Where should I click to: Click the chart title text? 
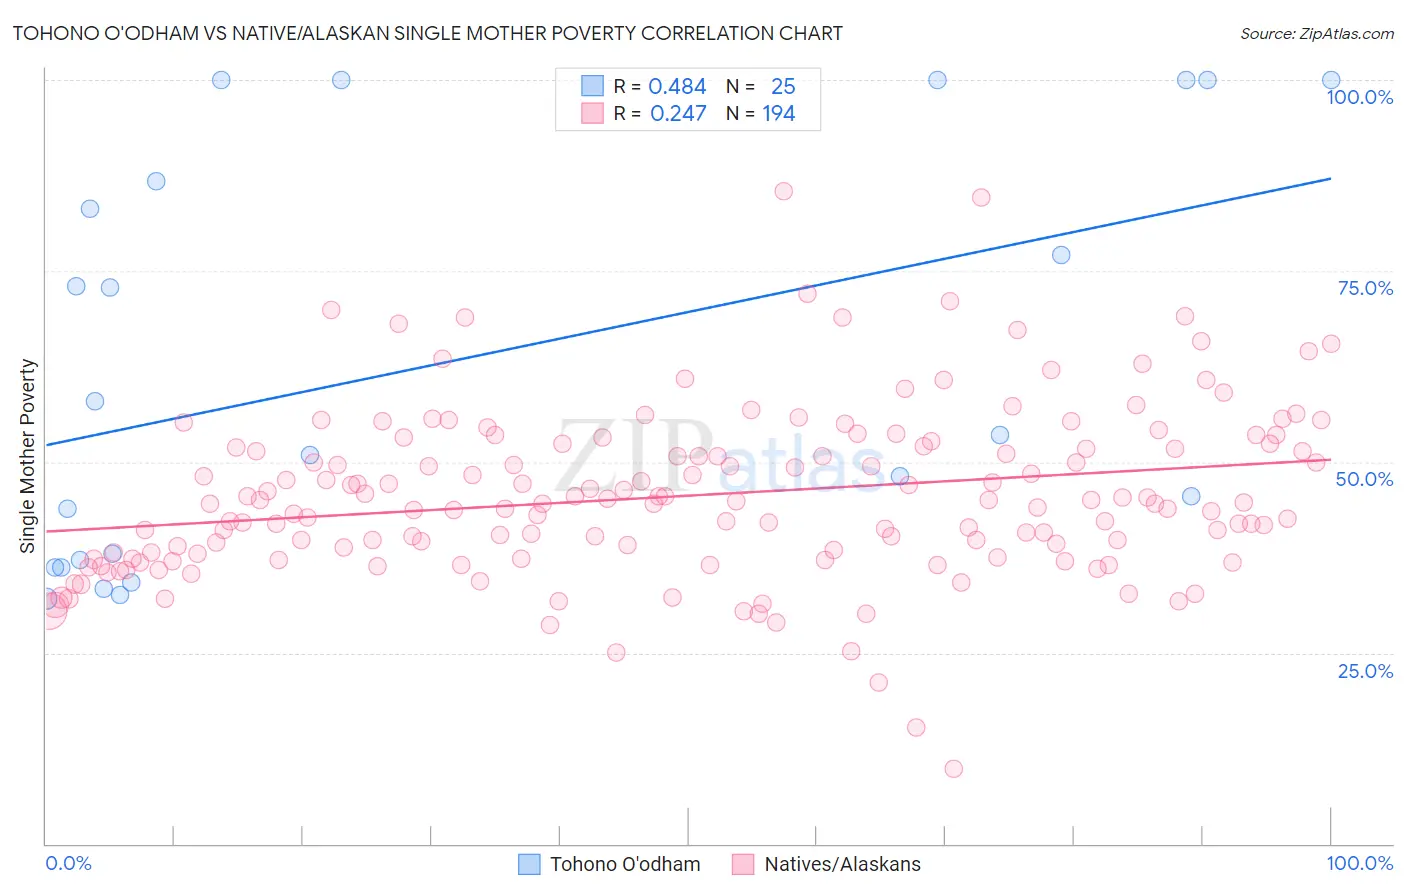pos(427,33)
